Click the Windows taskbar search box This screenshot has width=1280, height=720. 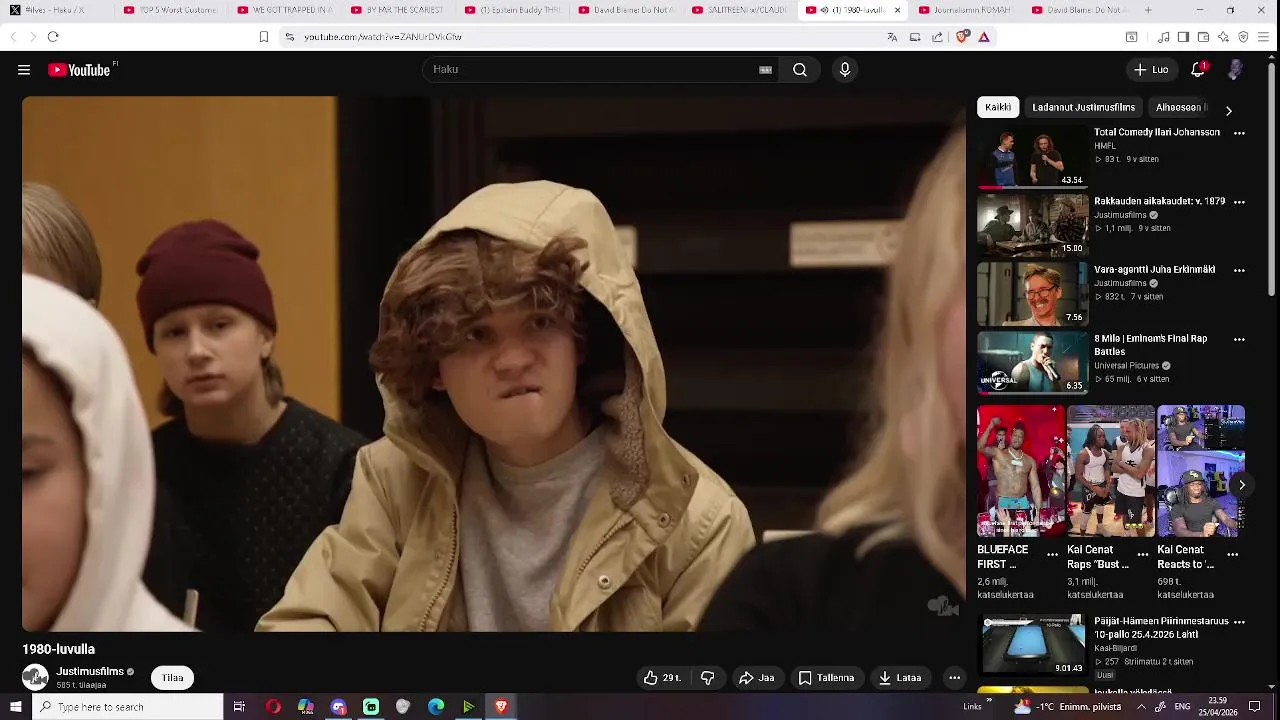tap(128, 707)
